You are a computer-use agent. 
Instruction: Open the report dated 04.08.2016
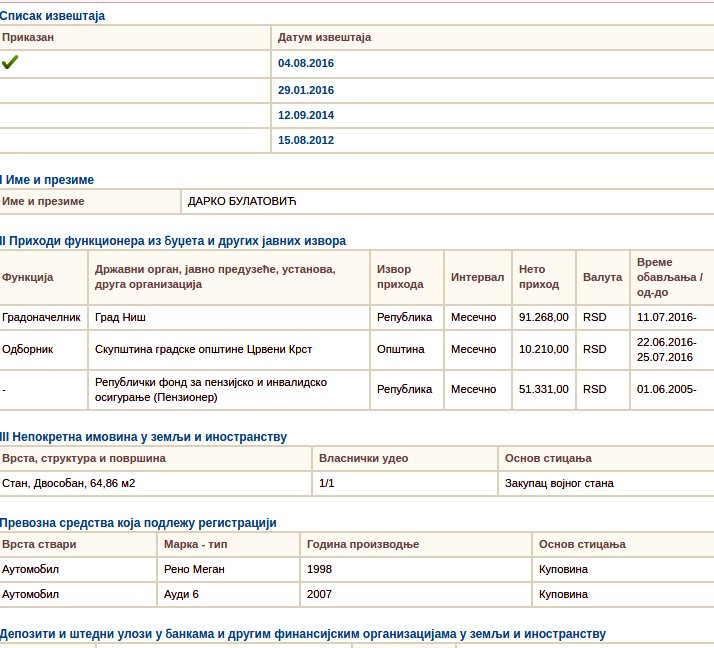[306, 63]
